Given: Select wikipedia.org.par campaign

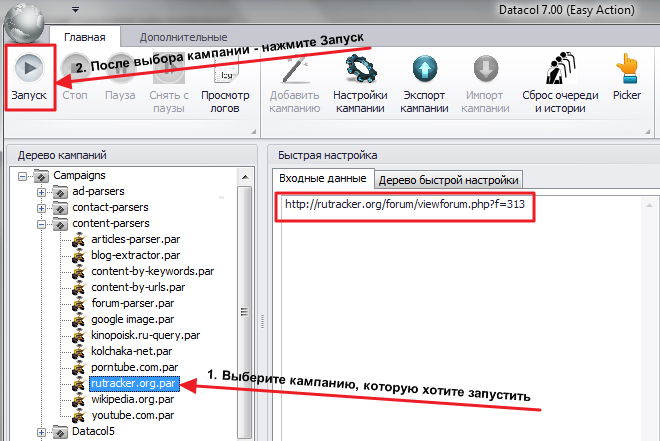Looking at the screenshot, I should pyautogui.click(x=133, y=399).
